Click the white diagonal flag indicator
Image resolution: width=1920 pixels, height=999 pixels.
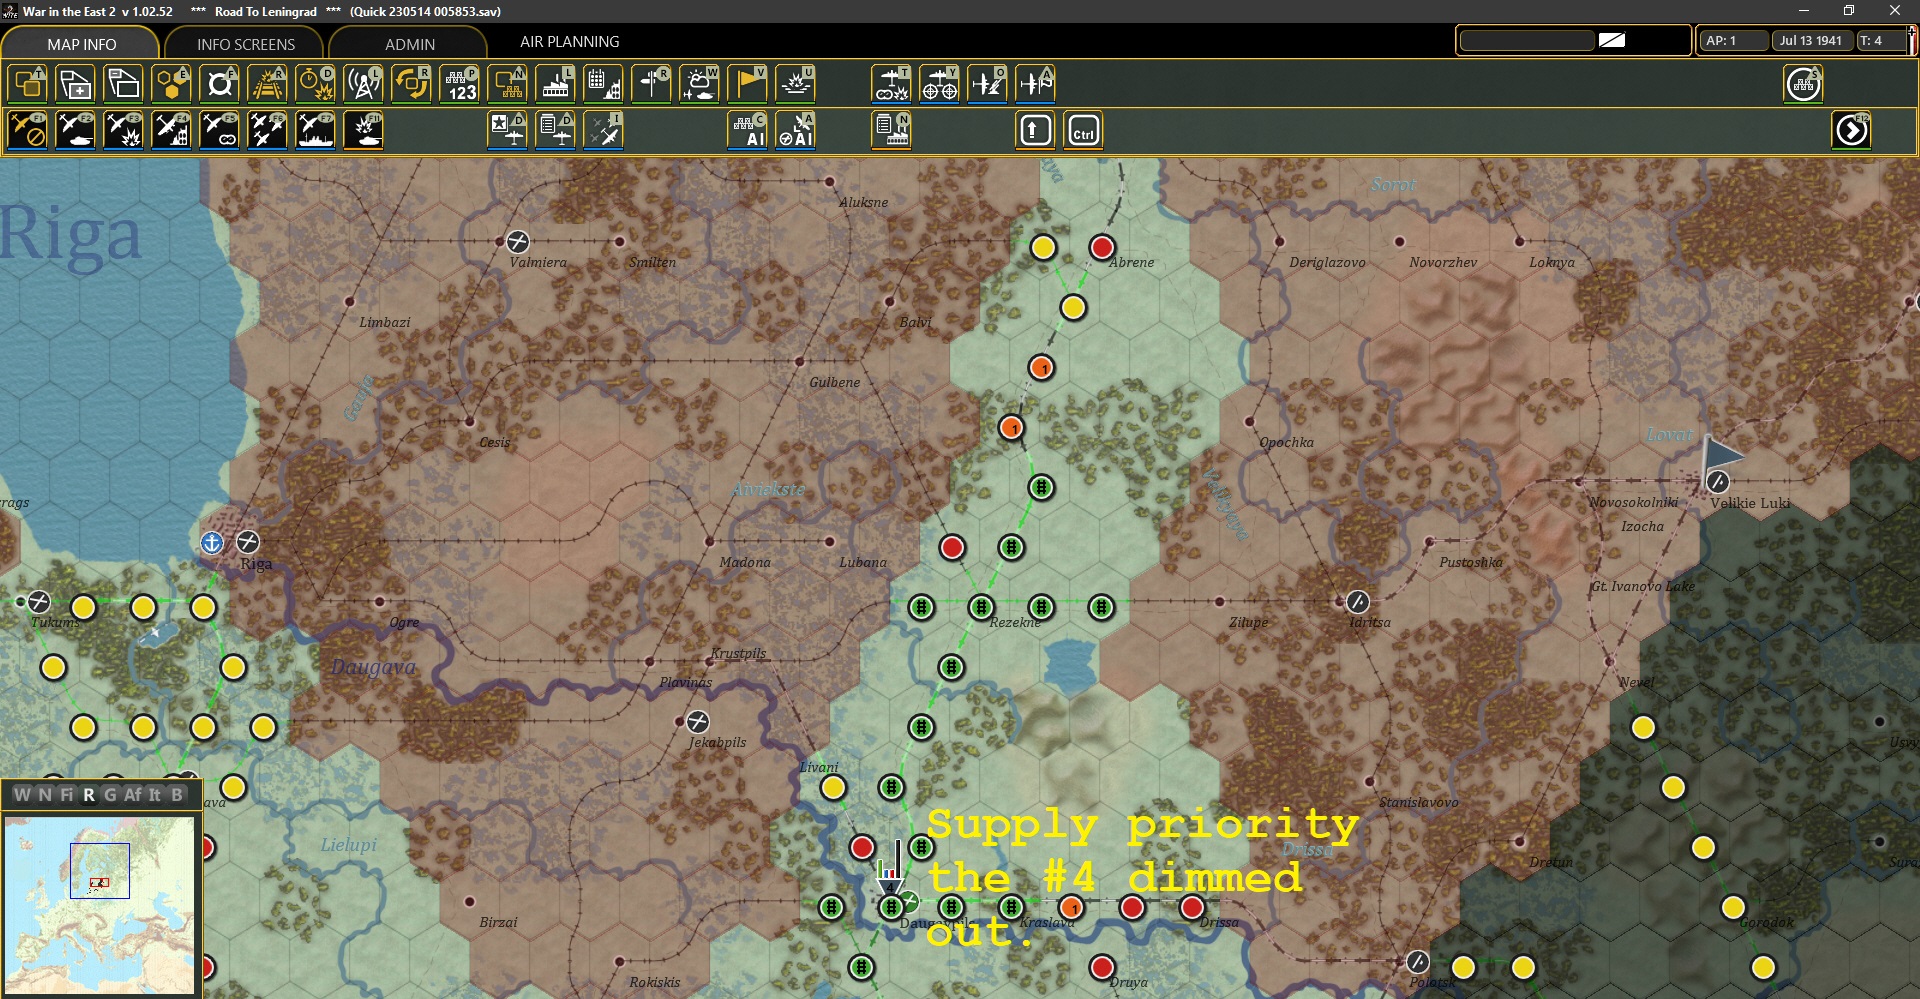pos(1612,41)
